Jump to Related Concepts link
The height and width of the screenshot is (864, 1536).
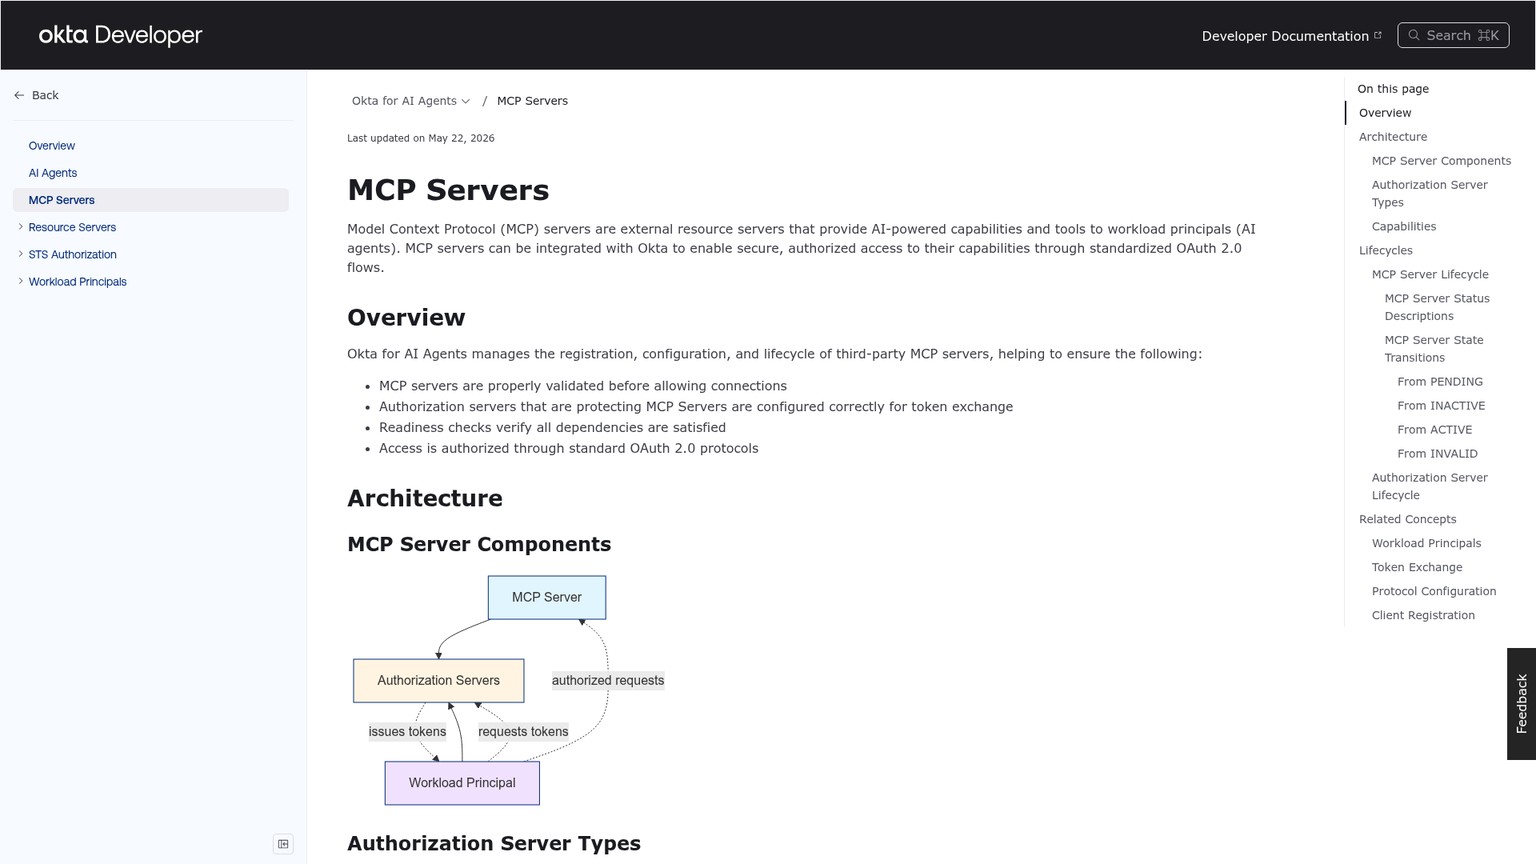(x=1407, y=520)
